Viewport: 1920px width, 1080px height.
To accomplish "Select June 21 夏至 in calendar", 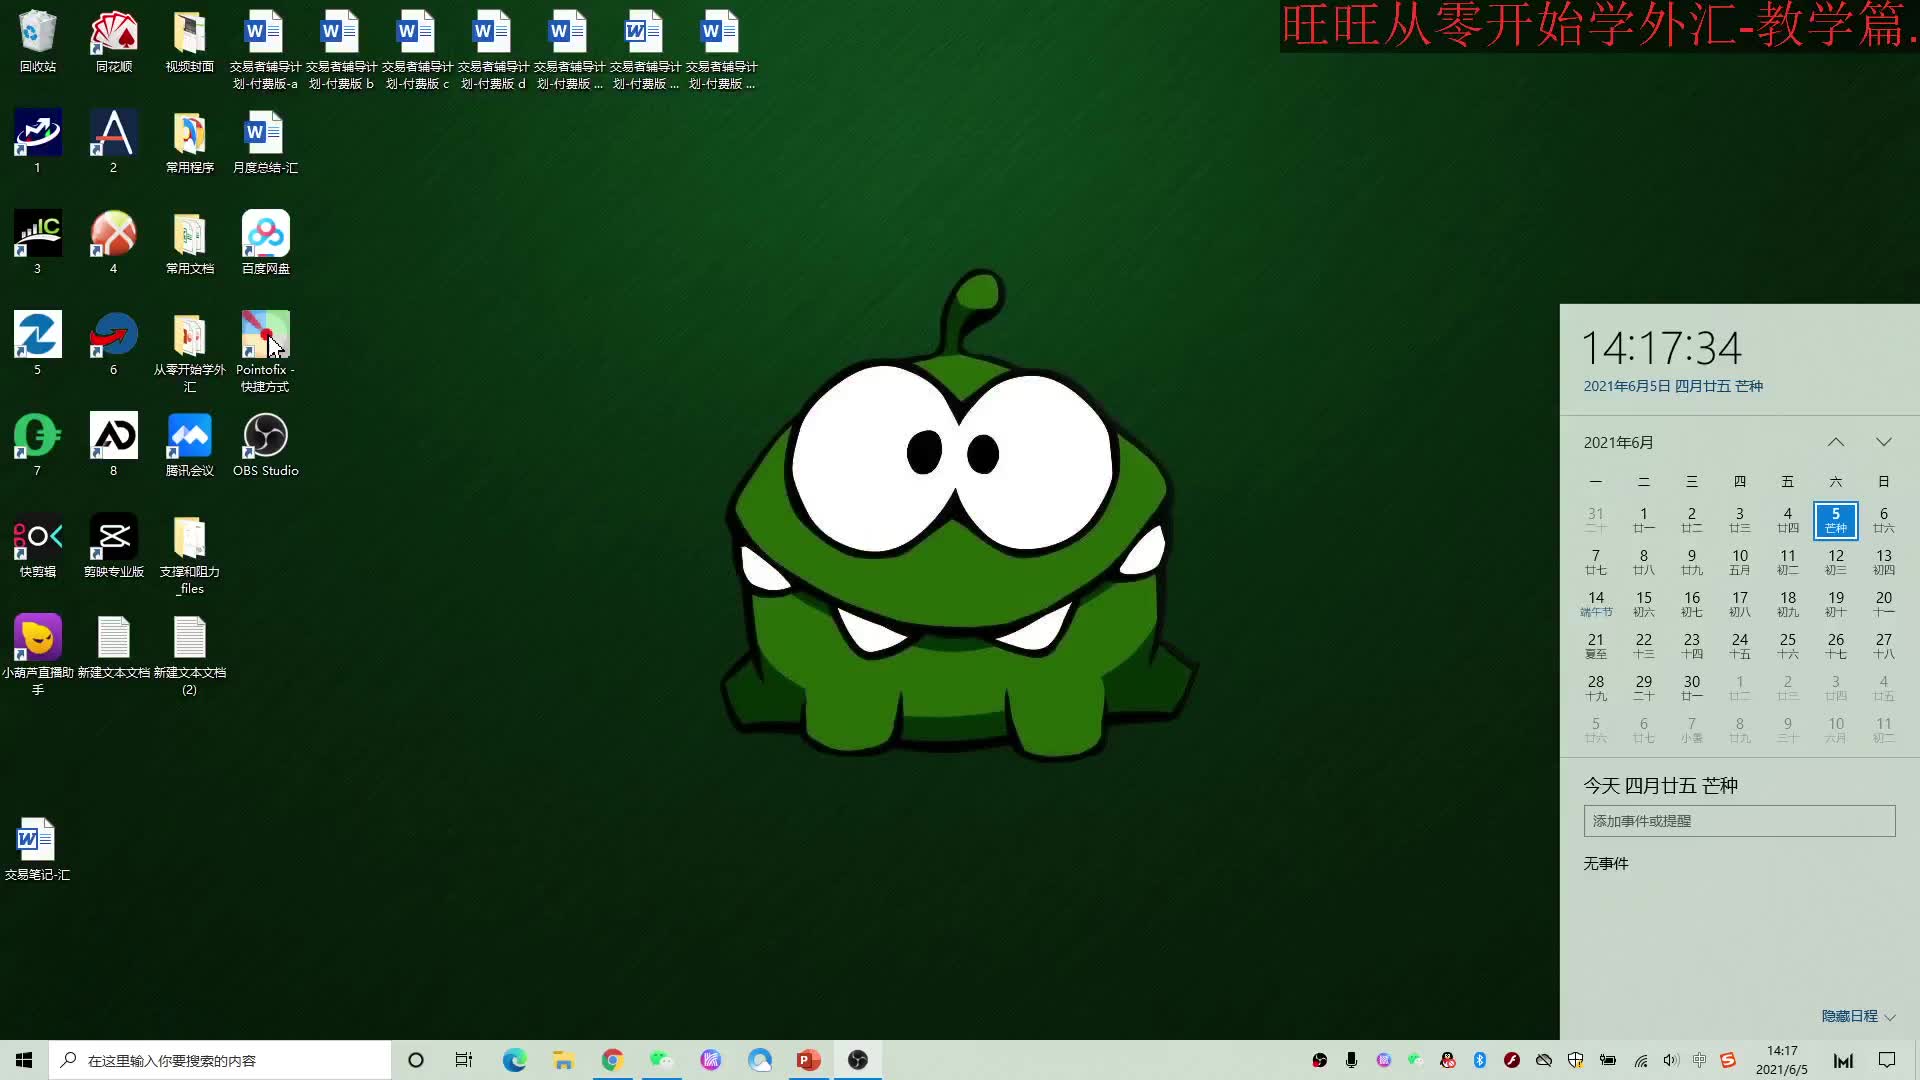I will 1596,646.
